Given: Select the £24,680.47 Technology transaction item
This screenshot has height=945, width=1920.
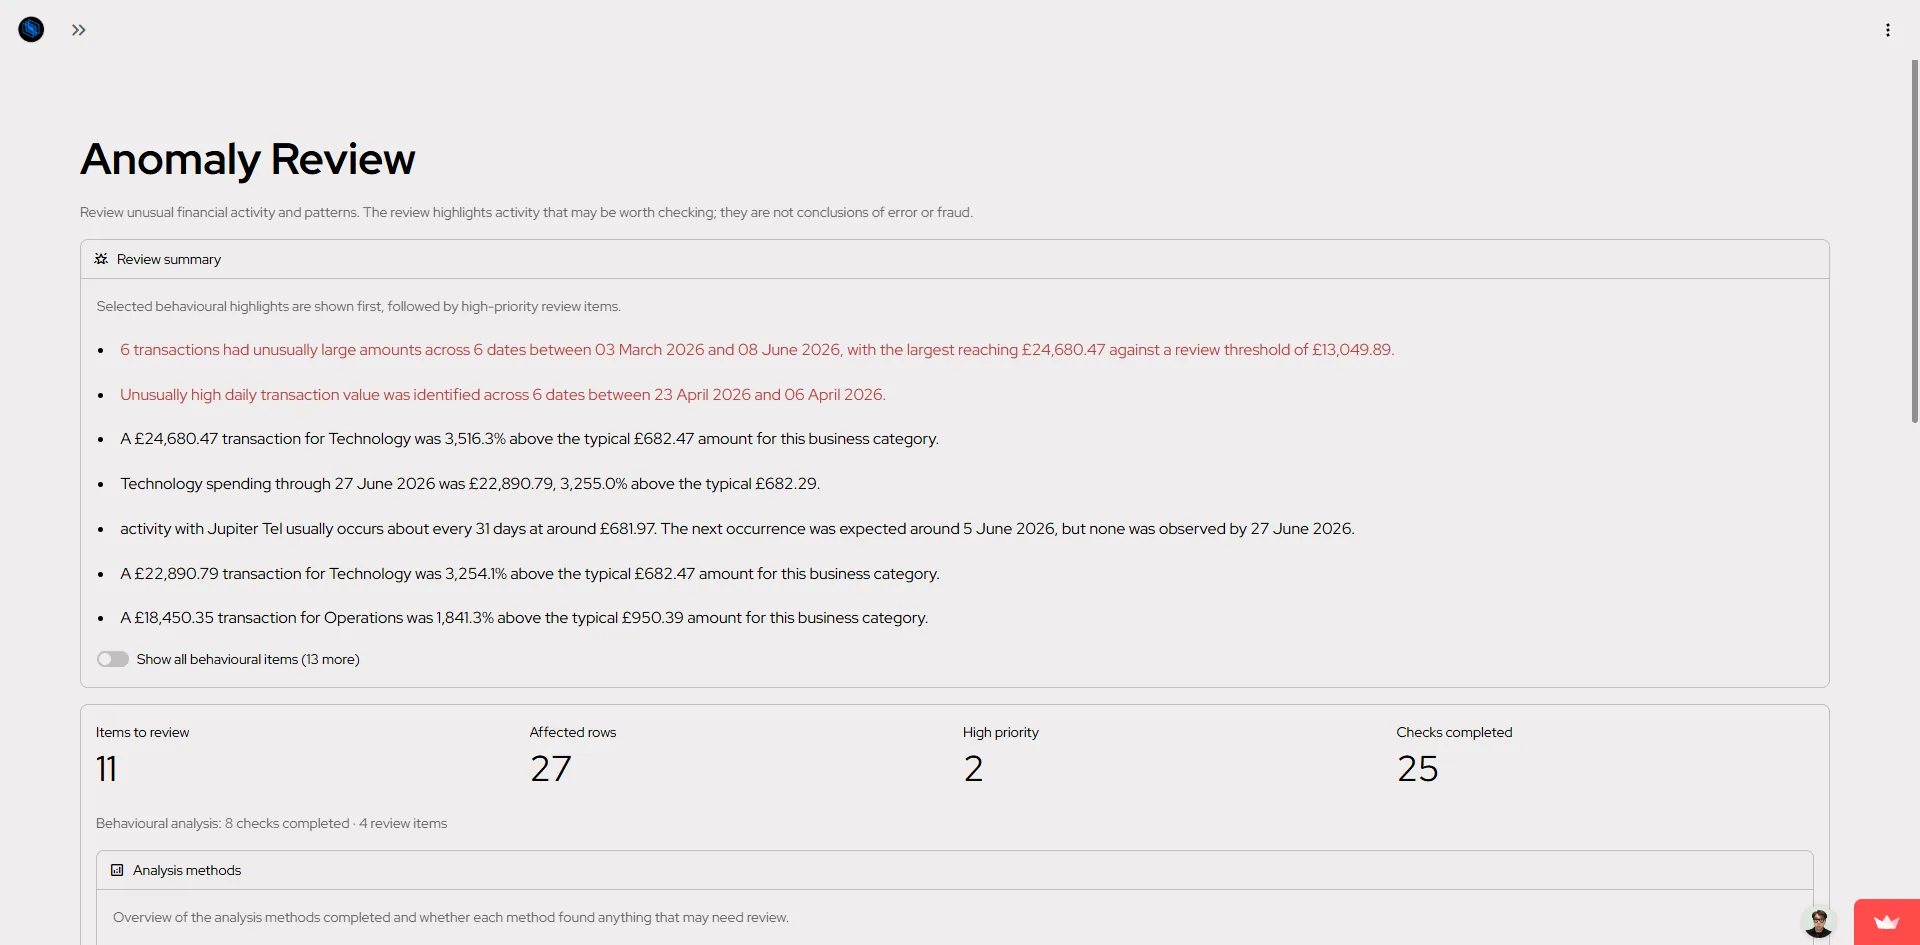Looking at the screenshot, I should [x=529, y=439].
